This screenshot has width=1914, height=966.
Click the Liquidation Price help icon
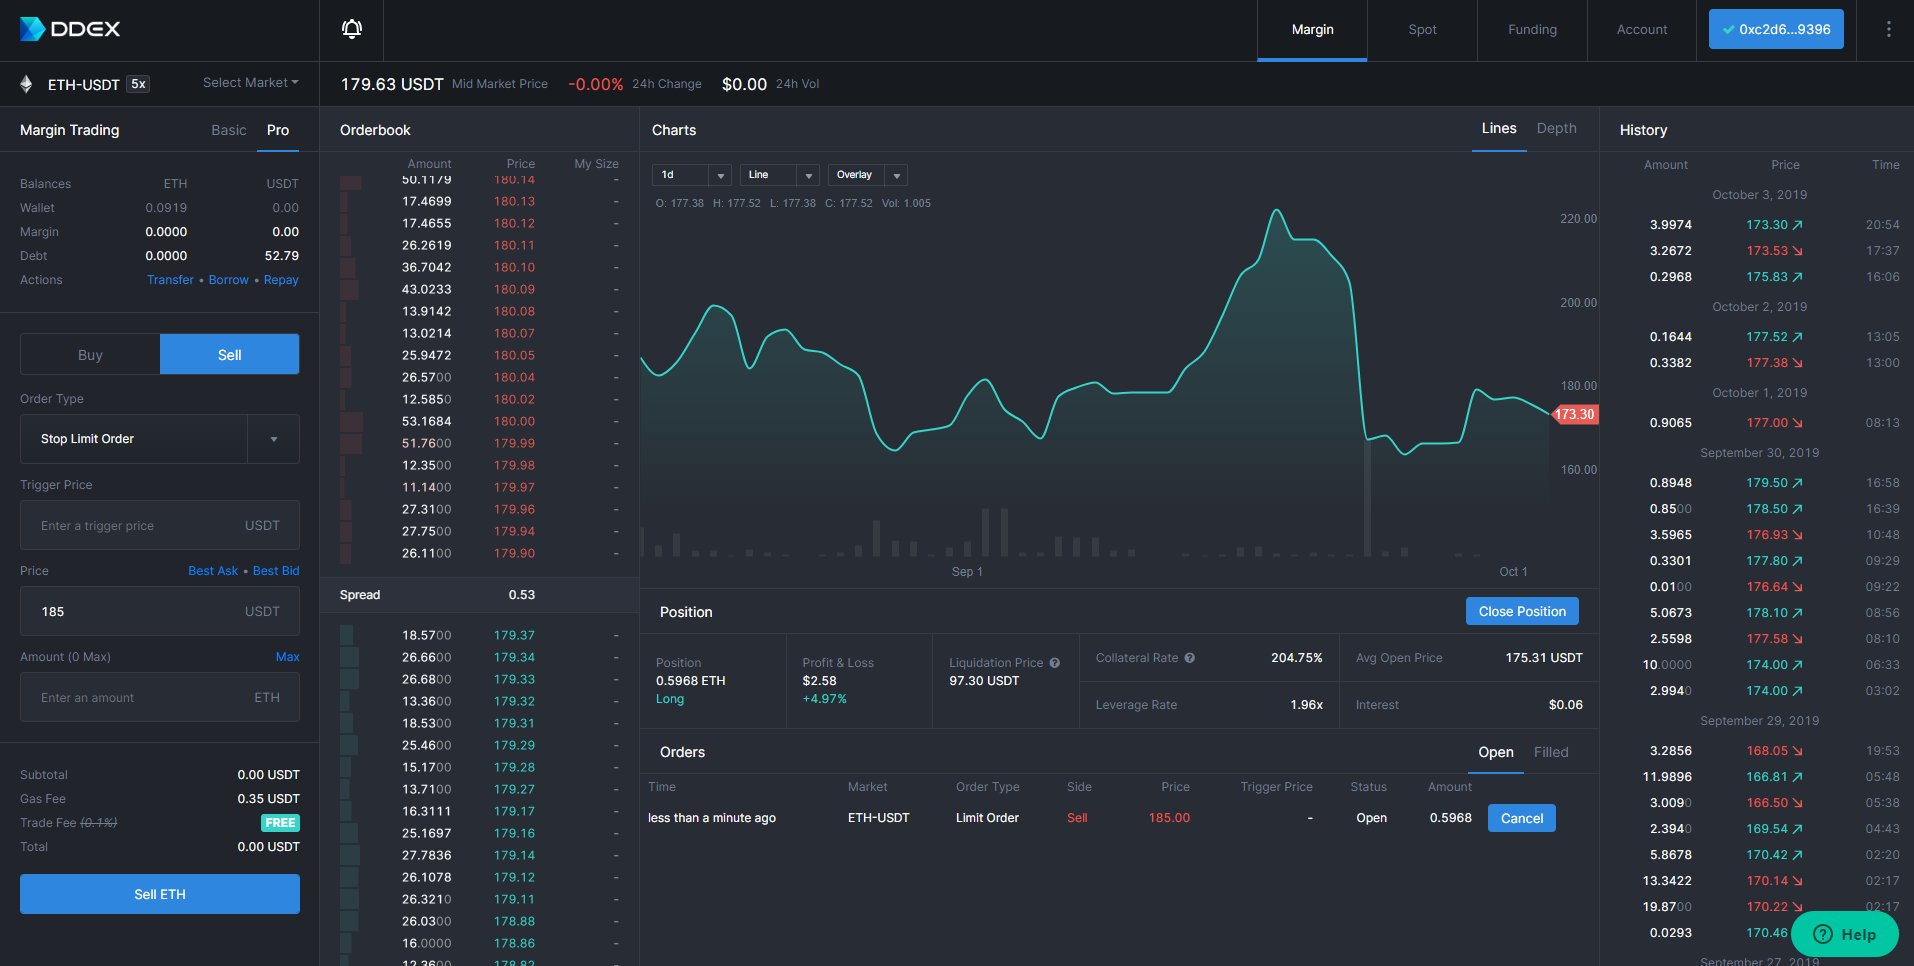pyautogui.click(x=1055, y=663)
